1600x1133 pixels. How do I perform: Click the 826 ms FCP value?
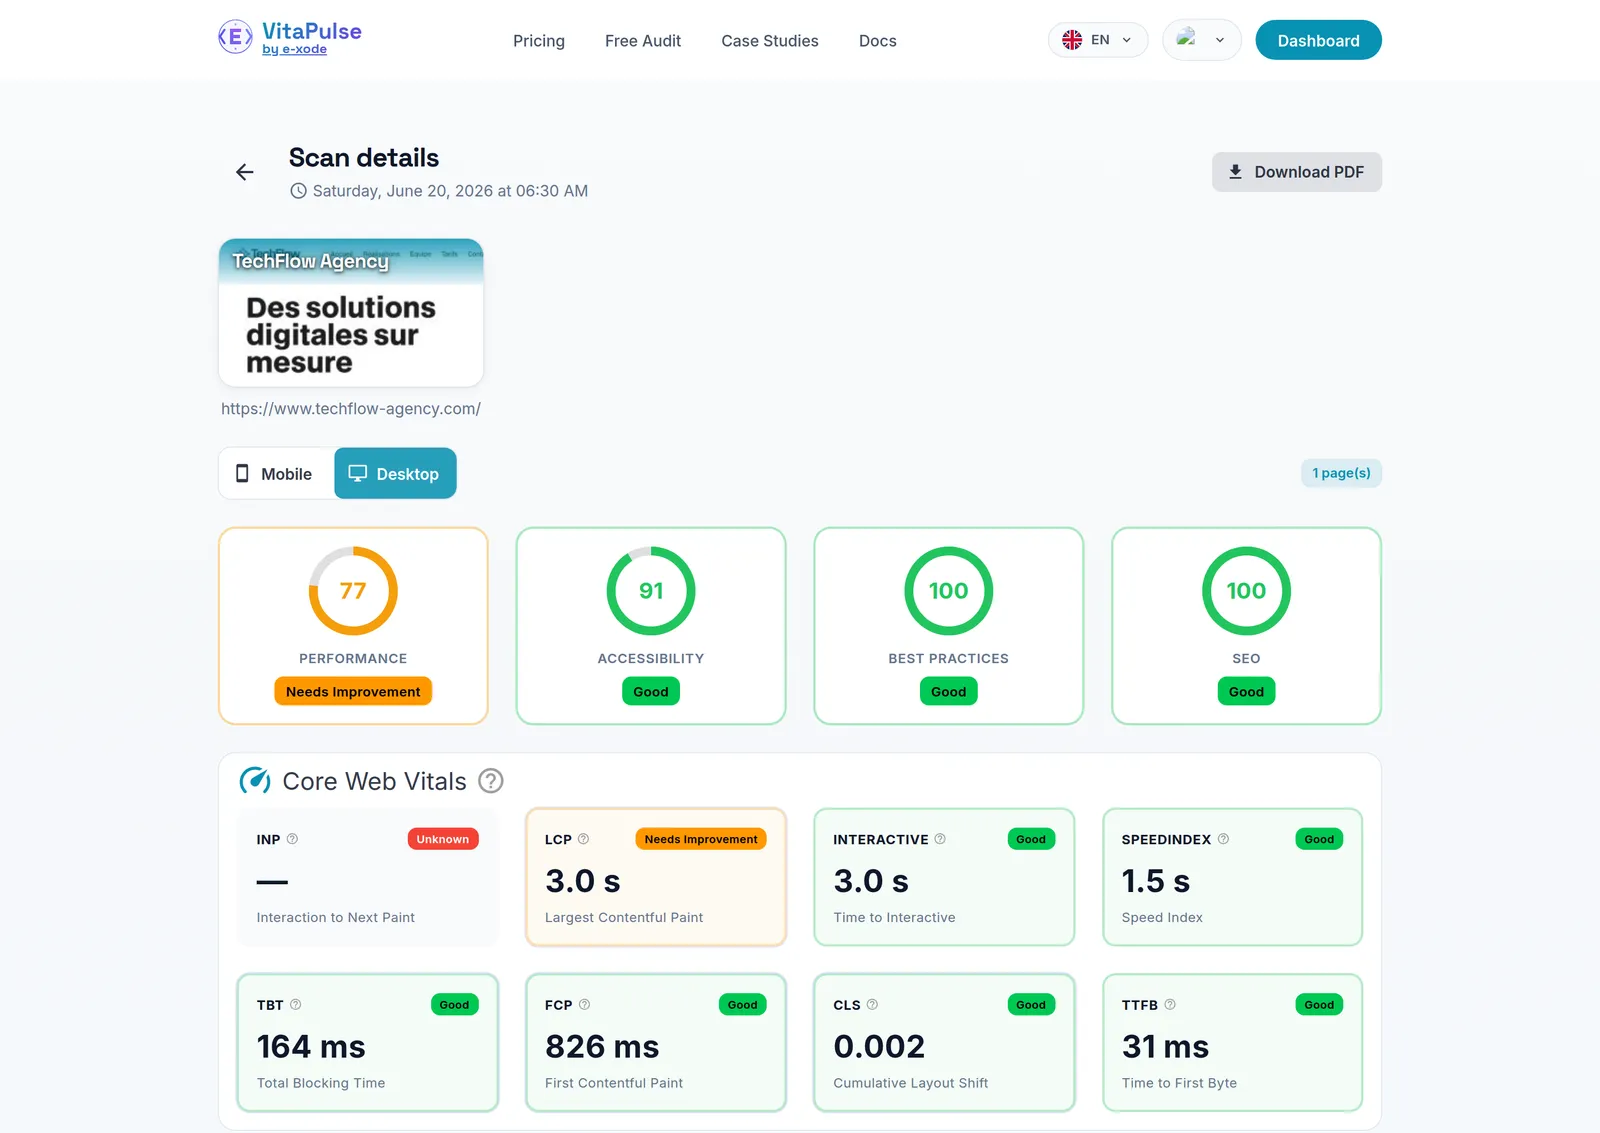(x=602, y=1047)
